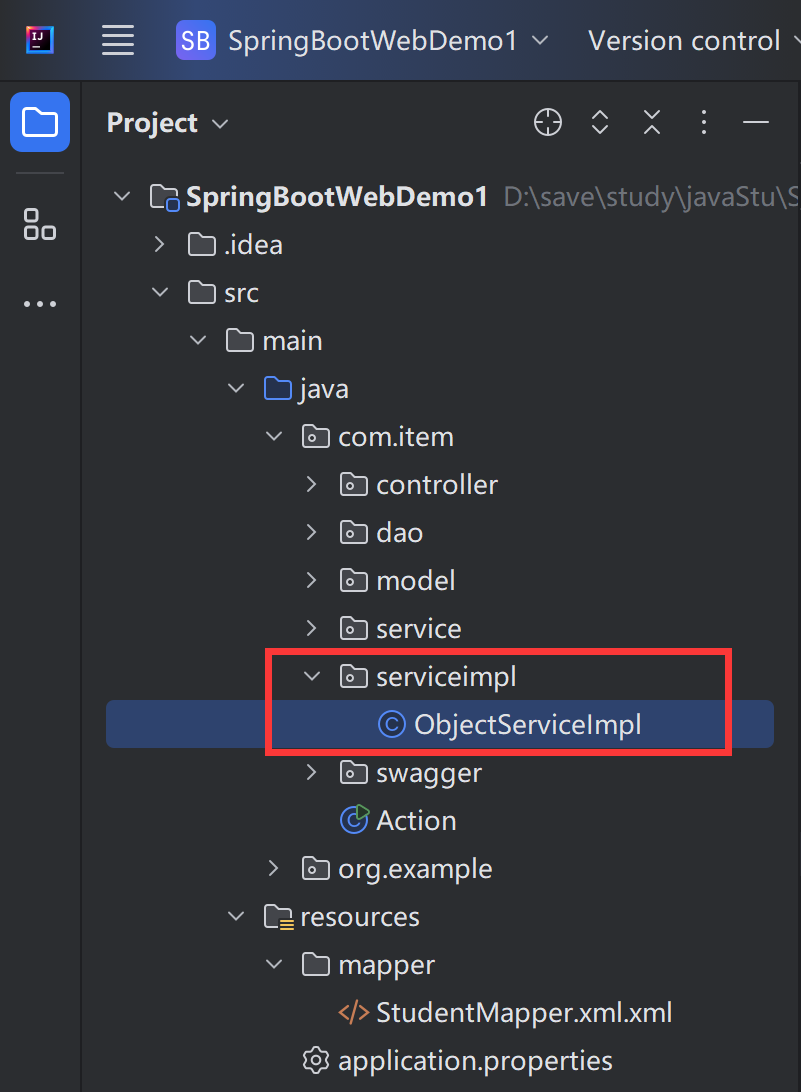Expand the .idea folder
The image size is (801, 1092).
pos(160,245)
